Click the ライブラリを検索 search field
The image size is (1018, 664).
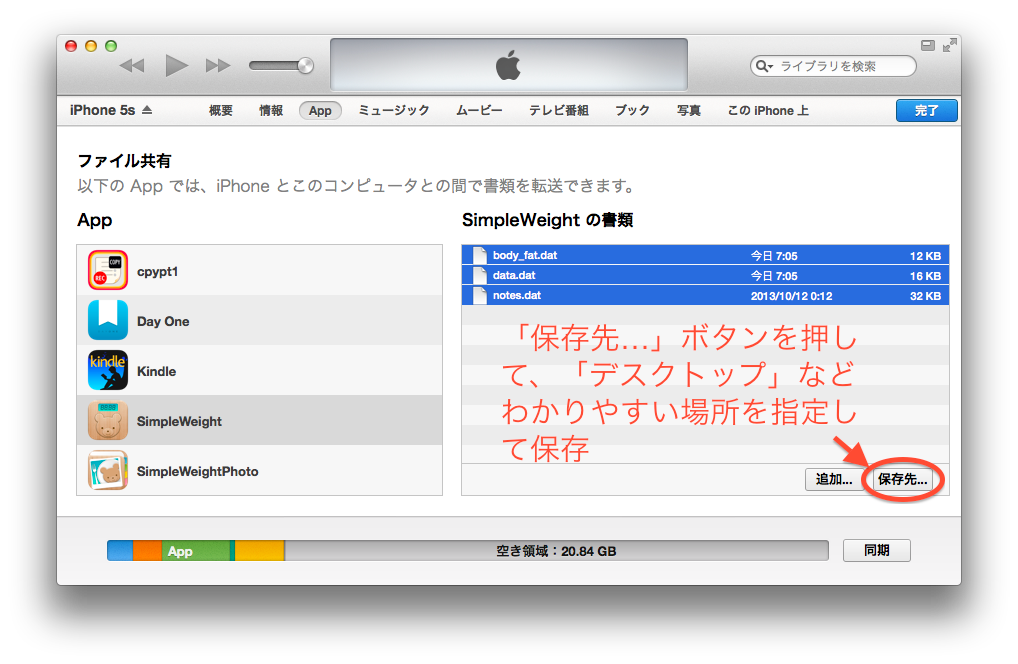(x=842, y=66)
